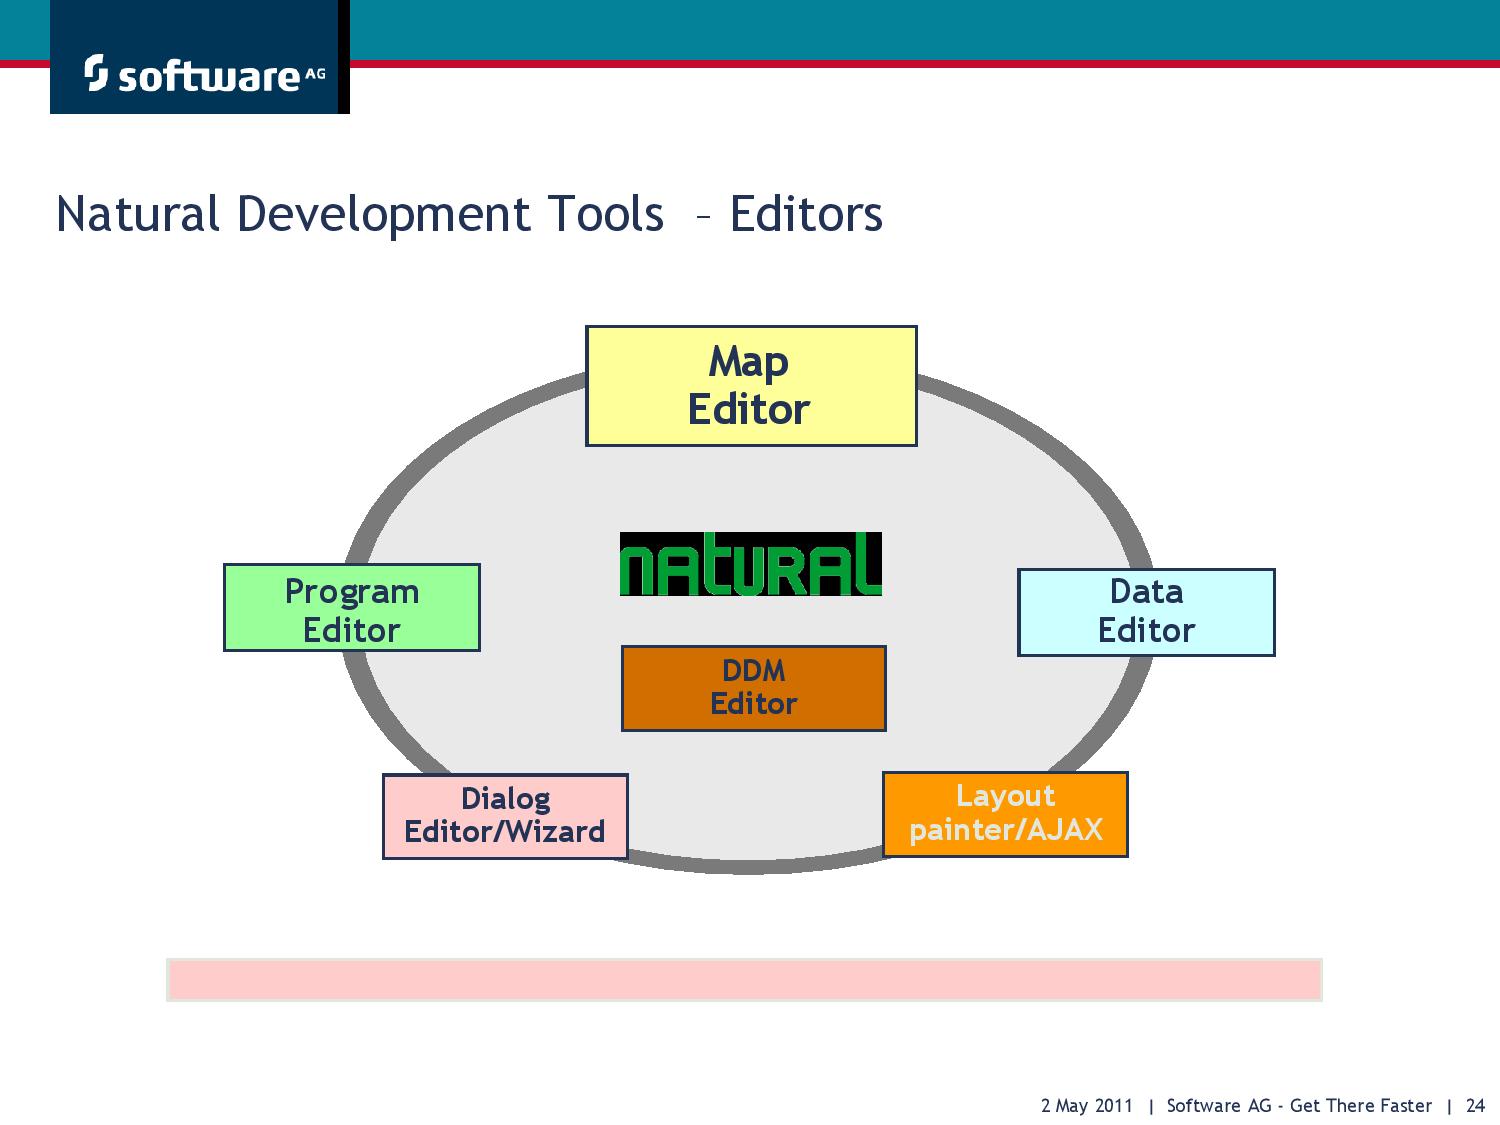Click the AG superscript in the logo
The height and width of the screenshot is (1125, 1500).
click(x=314, y=72)
